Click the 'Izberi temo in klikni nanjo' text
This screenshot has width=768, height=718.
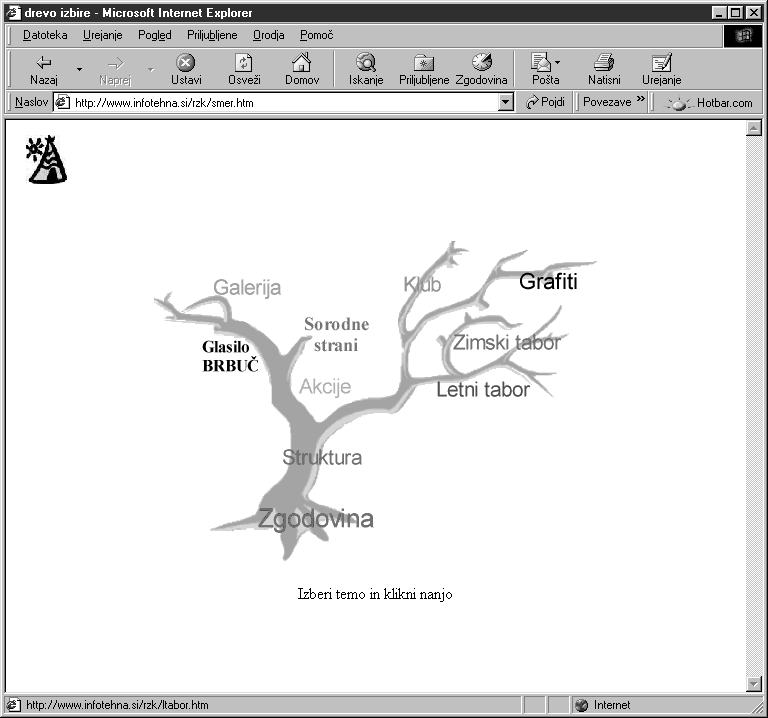tap(375, 594)
